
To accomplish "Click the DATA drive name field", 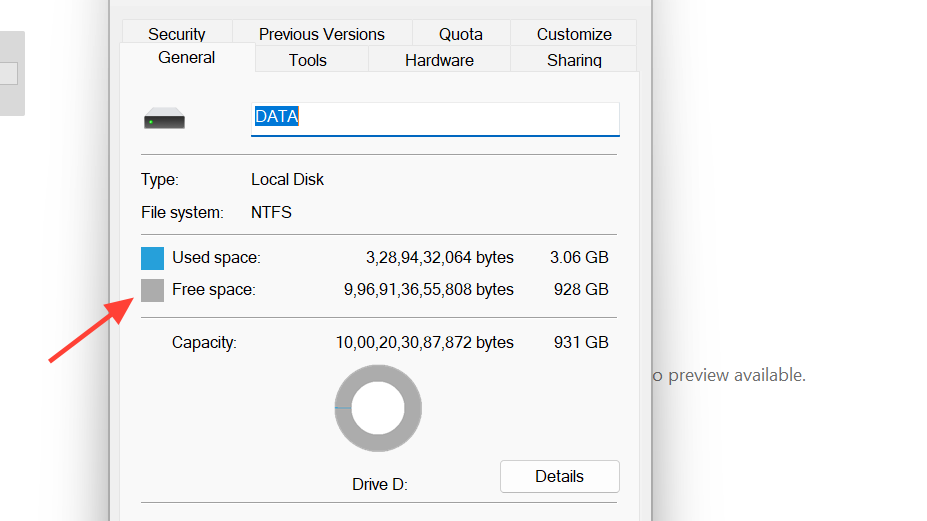I will click(435, 117).
